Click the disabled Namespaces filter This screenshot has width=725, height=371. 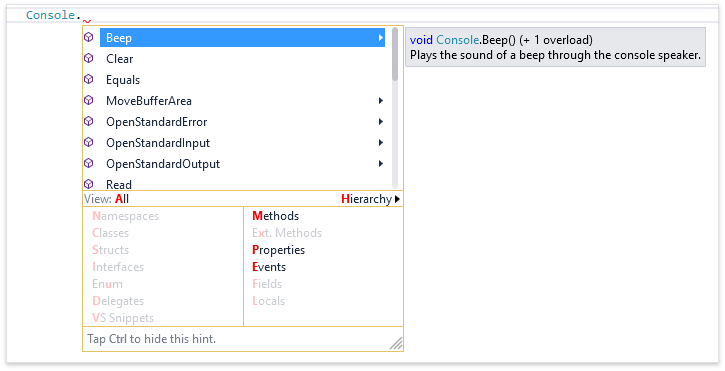(125, 216)
